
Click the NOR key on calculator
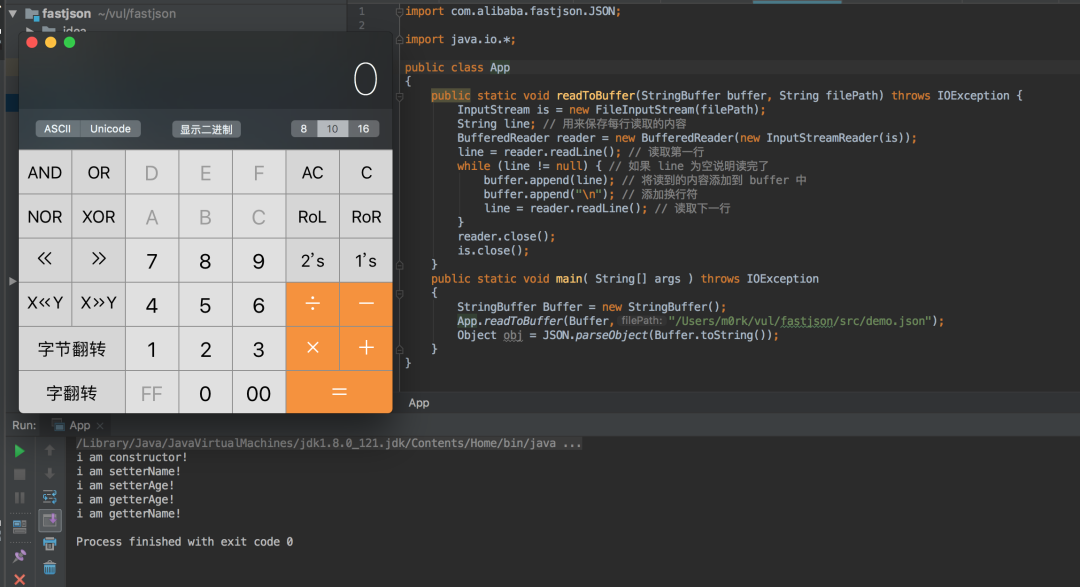click(45, 216)
